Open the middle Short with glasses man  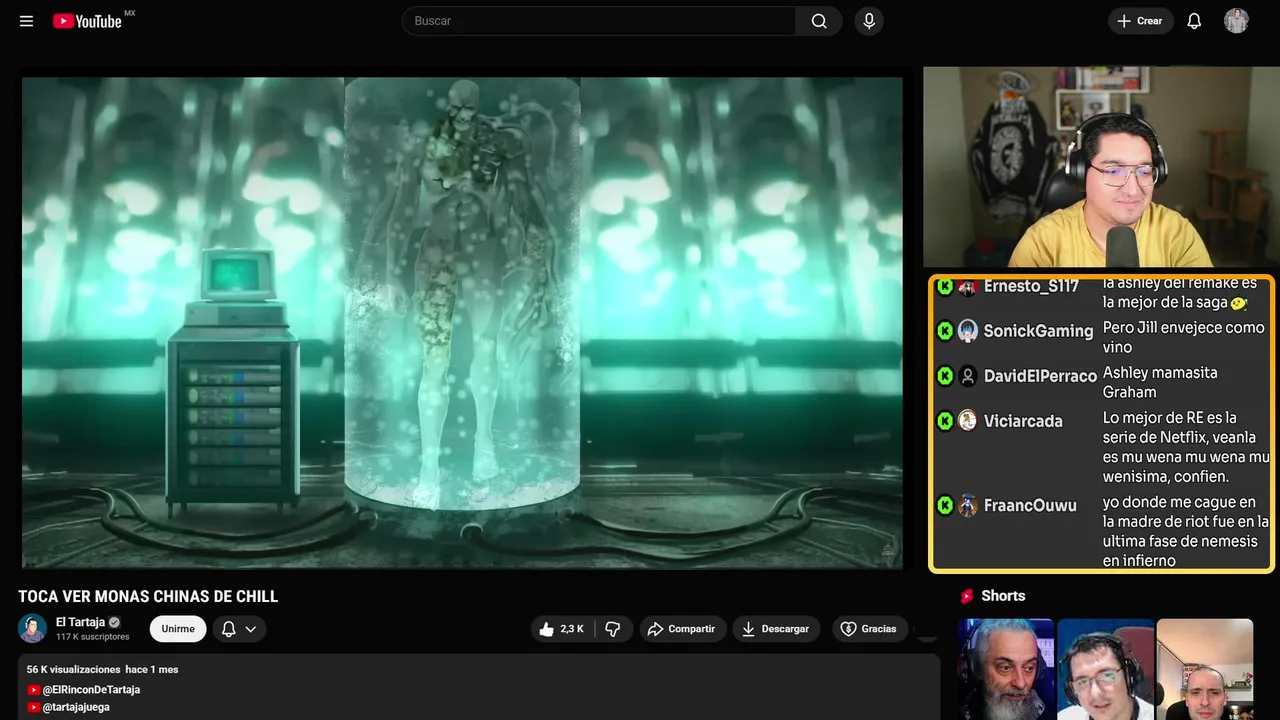1105,669
